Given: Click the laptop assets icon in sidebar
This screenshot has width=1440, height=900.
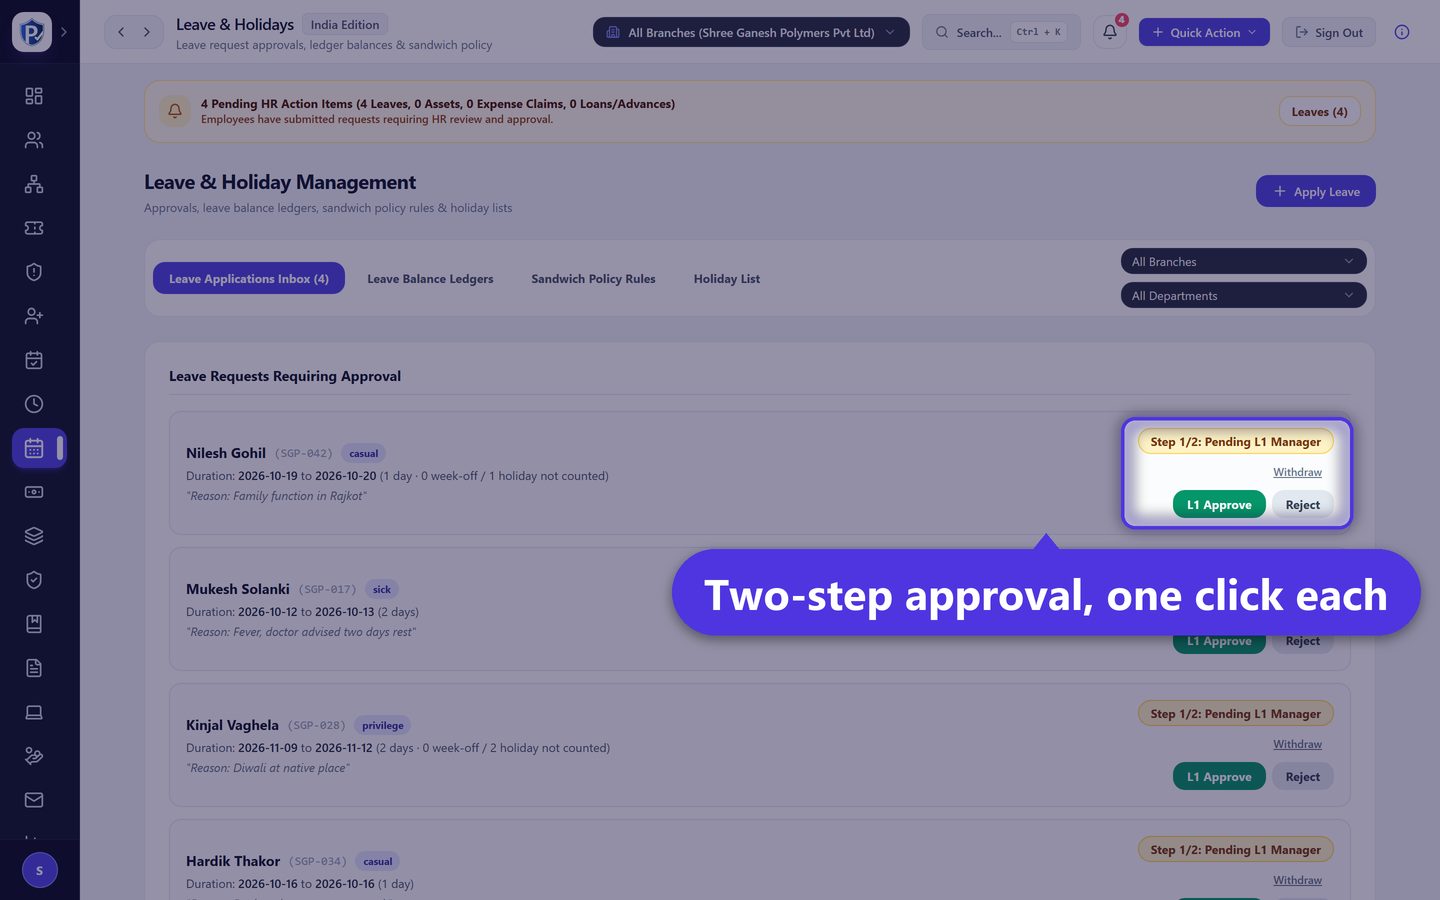Looking at the screenshot, I should click(34, 712).
